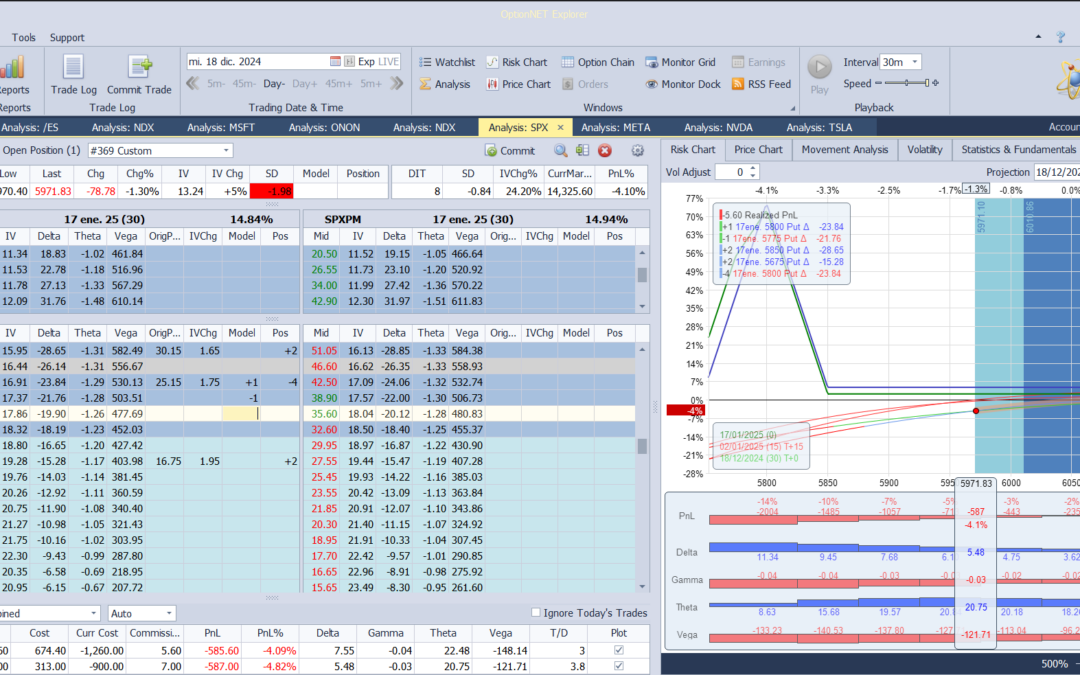Open the Reports bar chart icon
1080x675 pixels.
12,68
